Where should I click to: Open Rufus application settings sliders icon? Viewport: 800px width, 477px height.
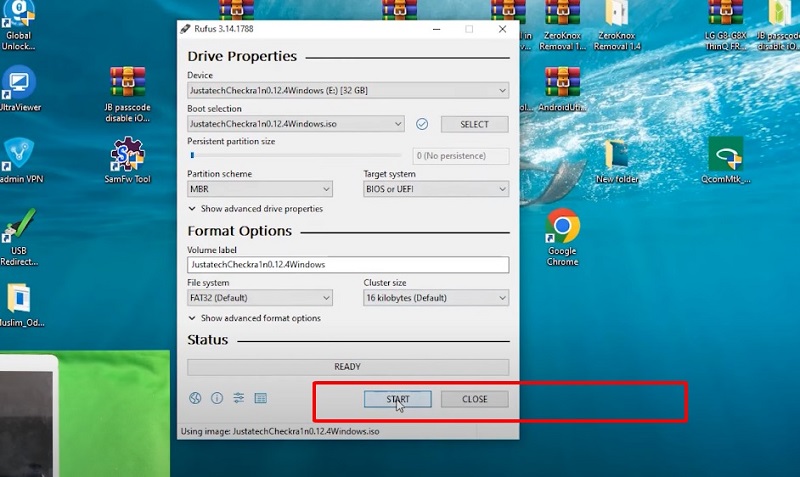pos(239,398)
